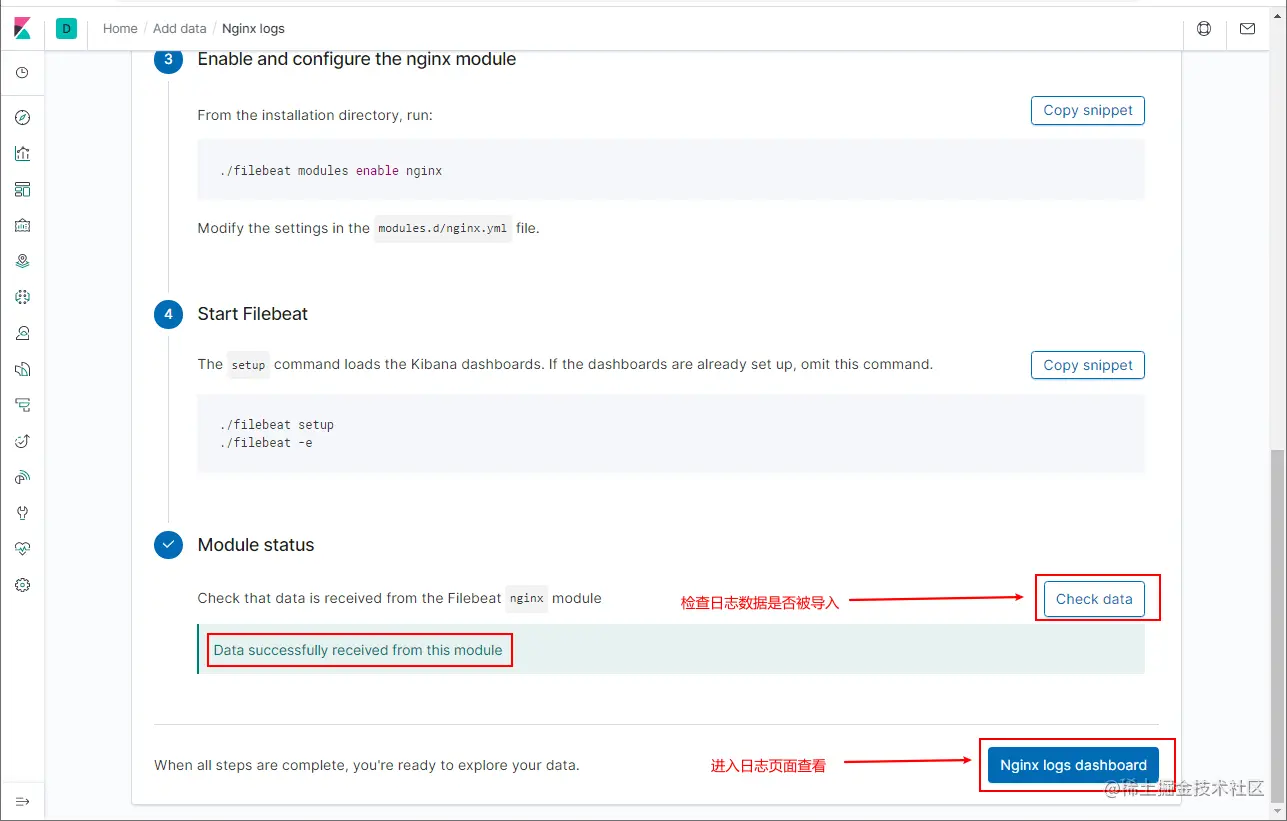
Task: Open Machine Learning icon in sidebar
Action: coord(22,297)
